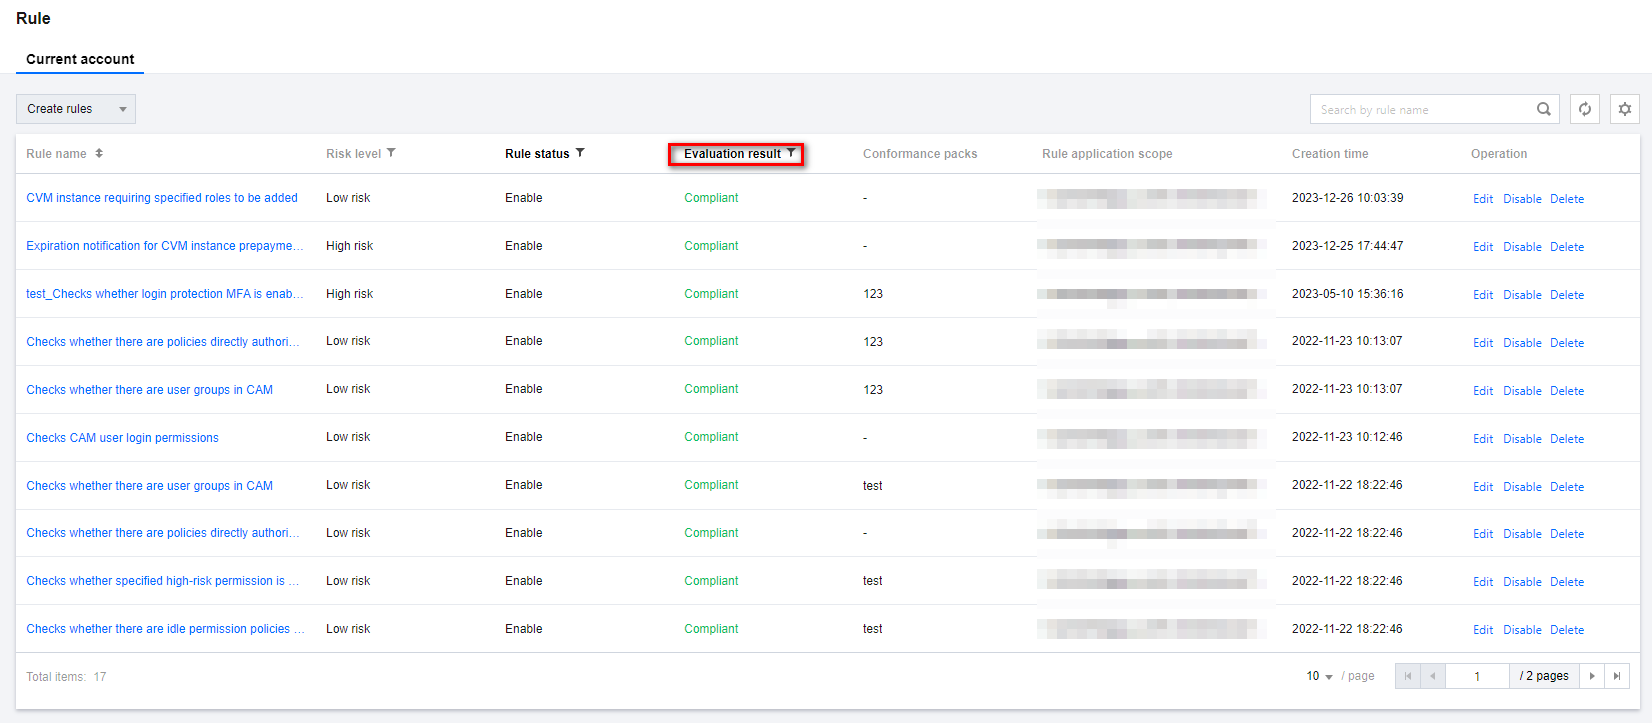
Task: Click the Risk level column header
Action: coord(353,154)
